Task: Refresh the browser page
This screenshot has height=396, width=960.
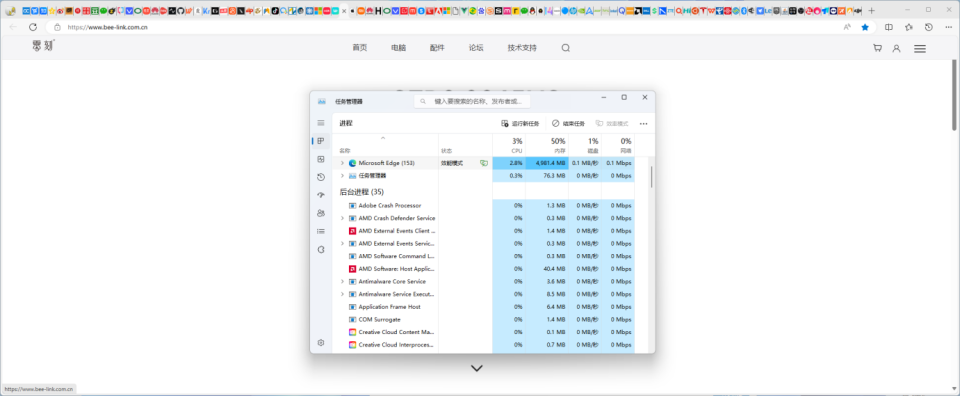Action: tap(33, 27)
